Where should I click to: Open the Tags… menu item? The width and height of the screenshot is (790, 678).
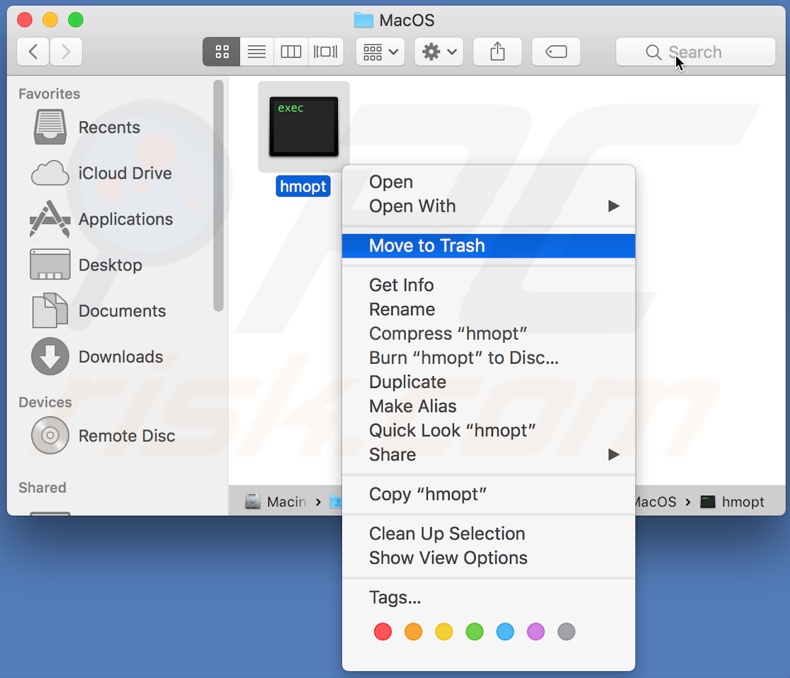[x=488, y=597]
